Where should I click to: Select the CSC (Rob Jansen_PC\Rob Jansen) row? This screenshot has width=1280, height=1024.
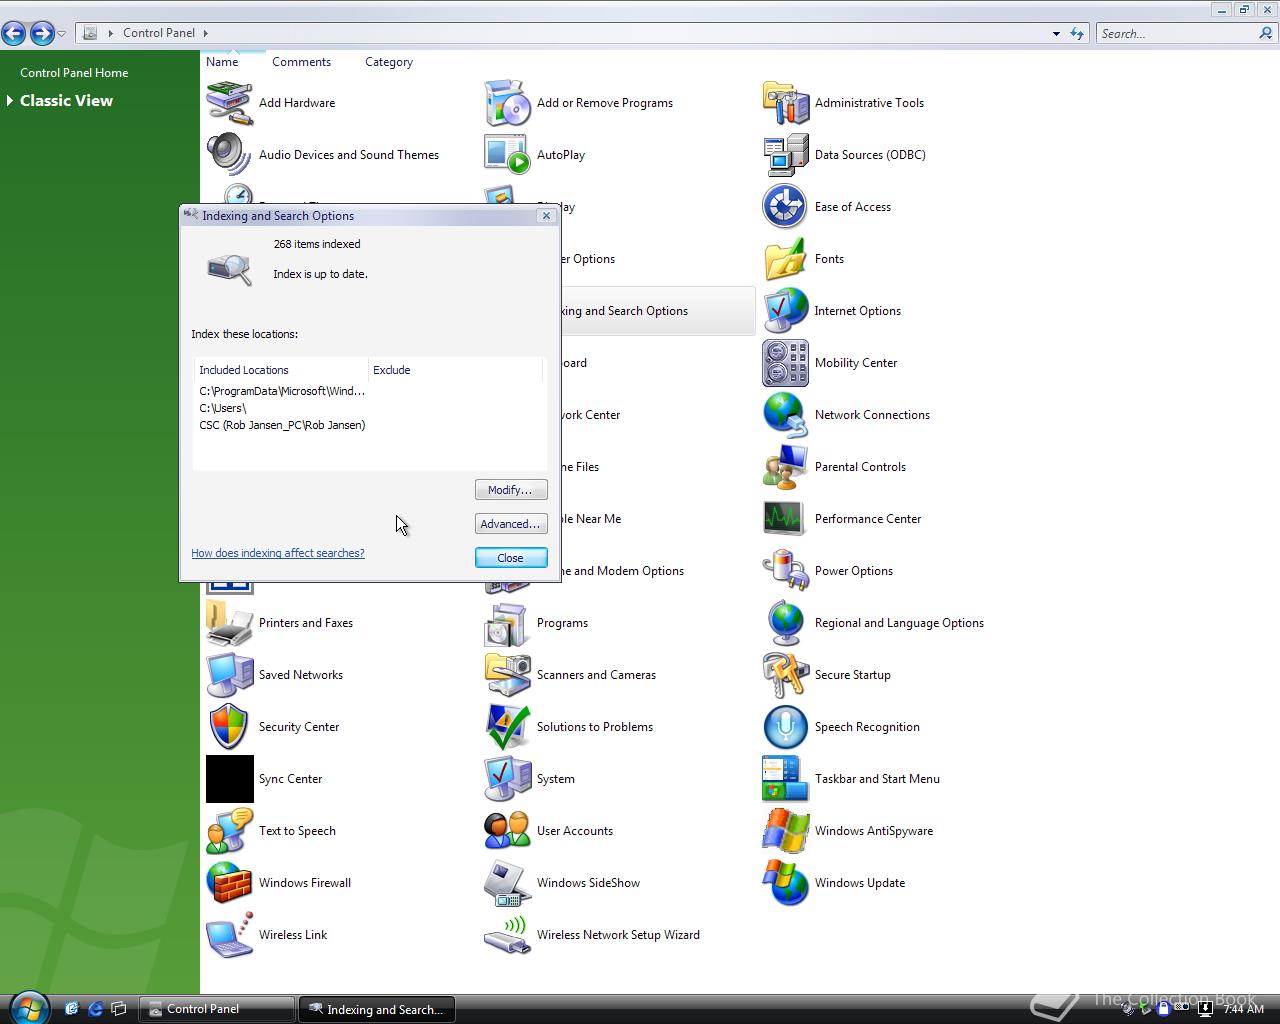coord(282,425)
